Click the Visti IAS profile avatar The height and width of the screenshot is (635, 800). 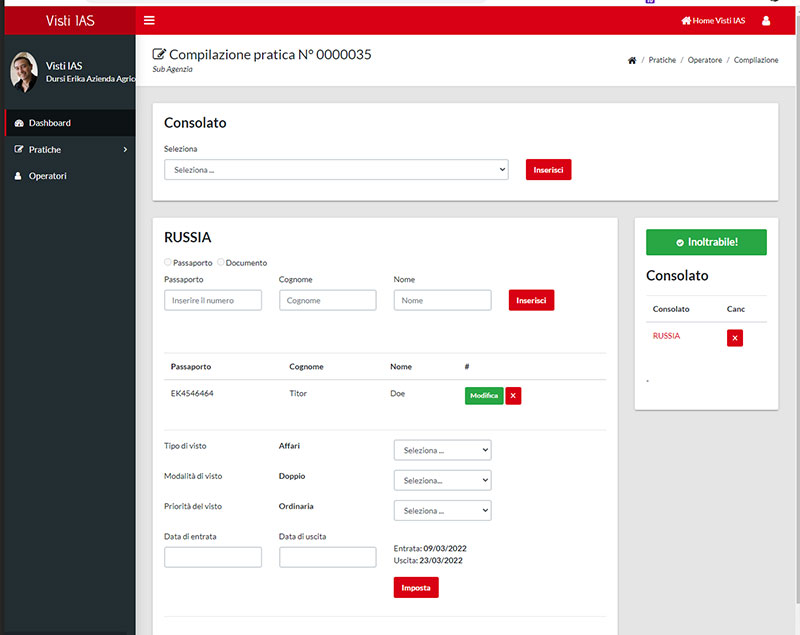point(24,72)
